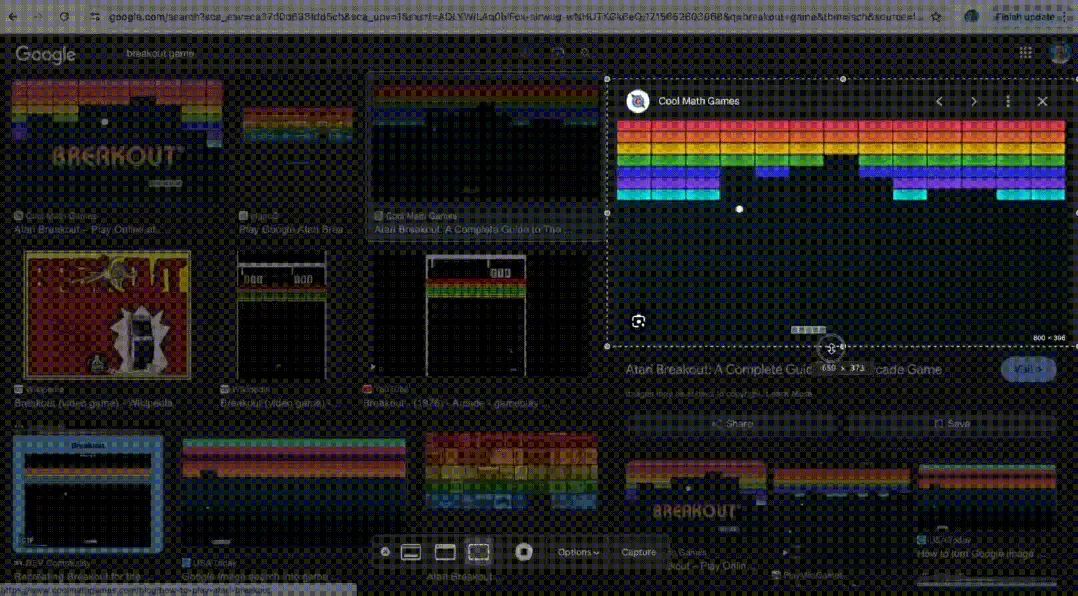Open related BREAKOUT logo image below Share
Image resolution: width=1078 pixels, height=596 pixels.
point(696,498)
